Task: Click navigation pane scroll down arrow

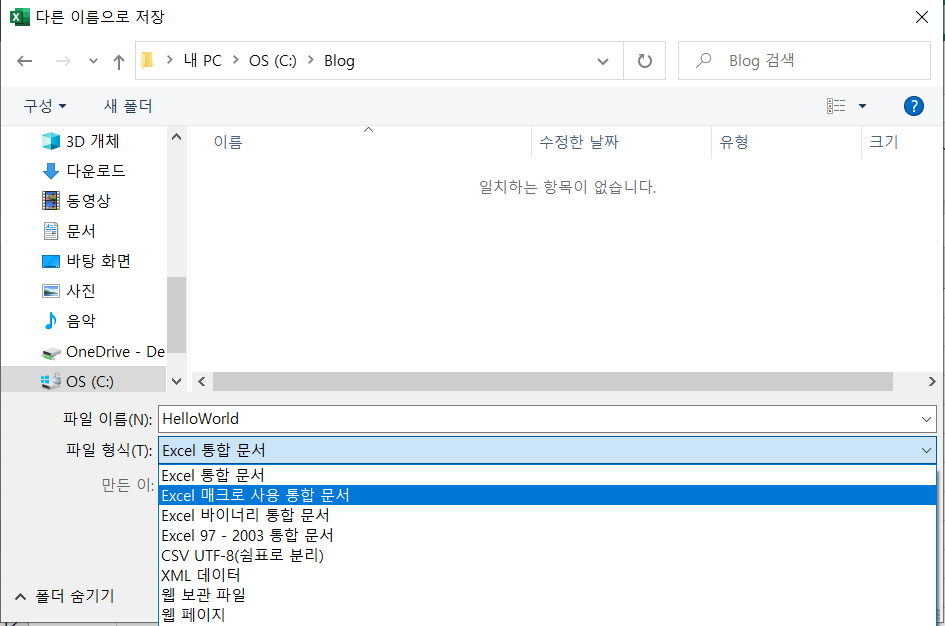Action: tap(176, 381)
